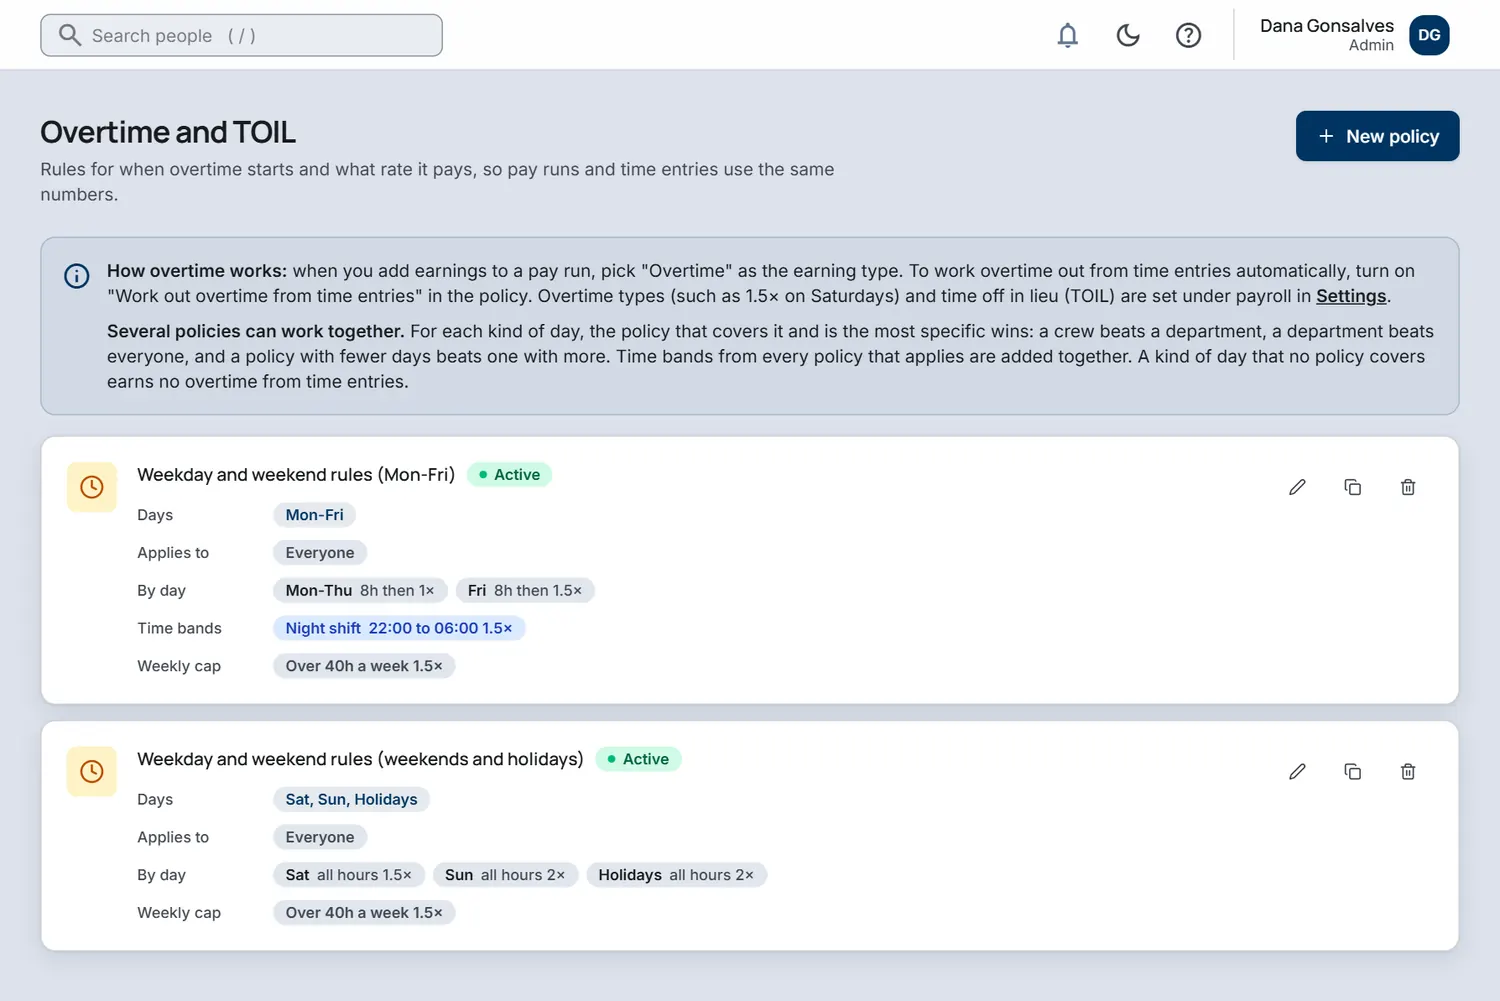Image resolution: width=1500 pixels, height=1001 pixels.
Task: Click the Everyone chip in the weekends policy
Action: click(x=320, y=838)
